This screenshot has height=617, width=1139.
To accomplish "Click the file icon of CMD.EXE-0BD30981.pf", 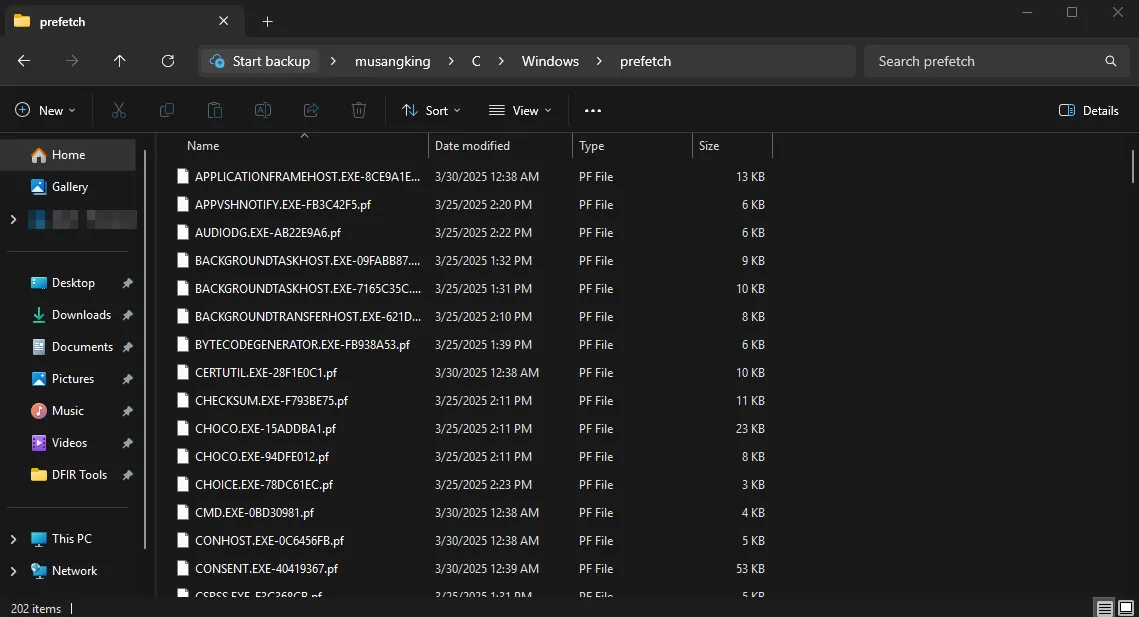I will tap(183, 512).
